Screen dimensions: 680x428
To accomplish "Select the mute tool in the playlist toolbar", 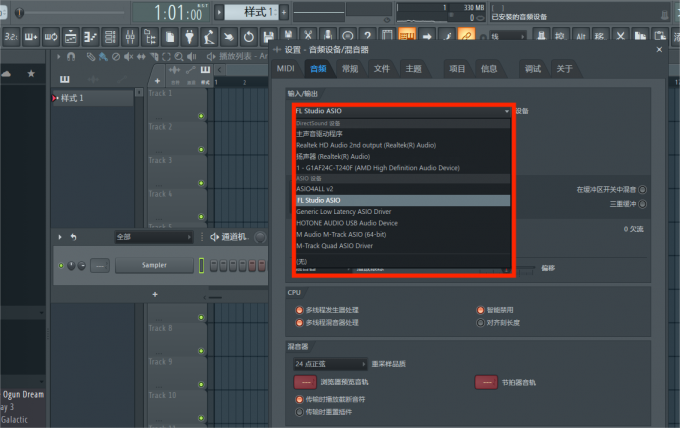I will click(128, 56).
